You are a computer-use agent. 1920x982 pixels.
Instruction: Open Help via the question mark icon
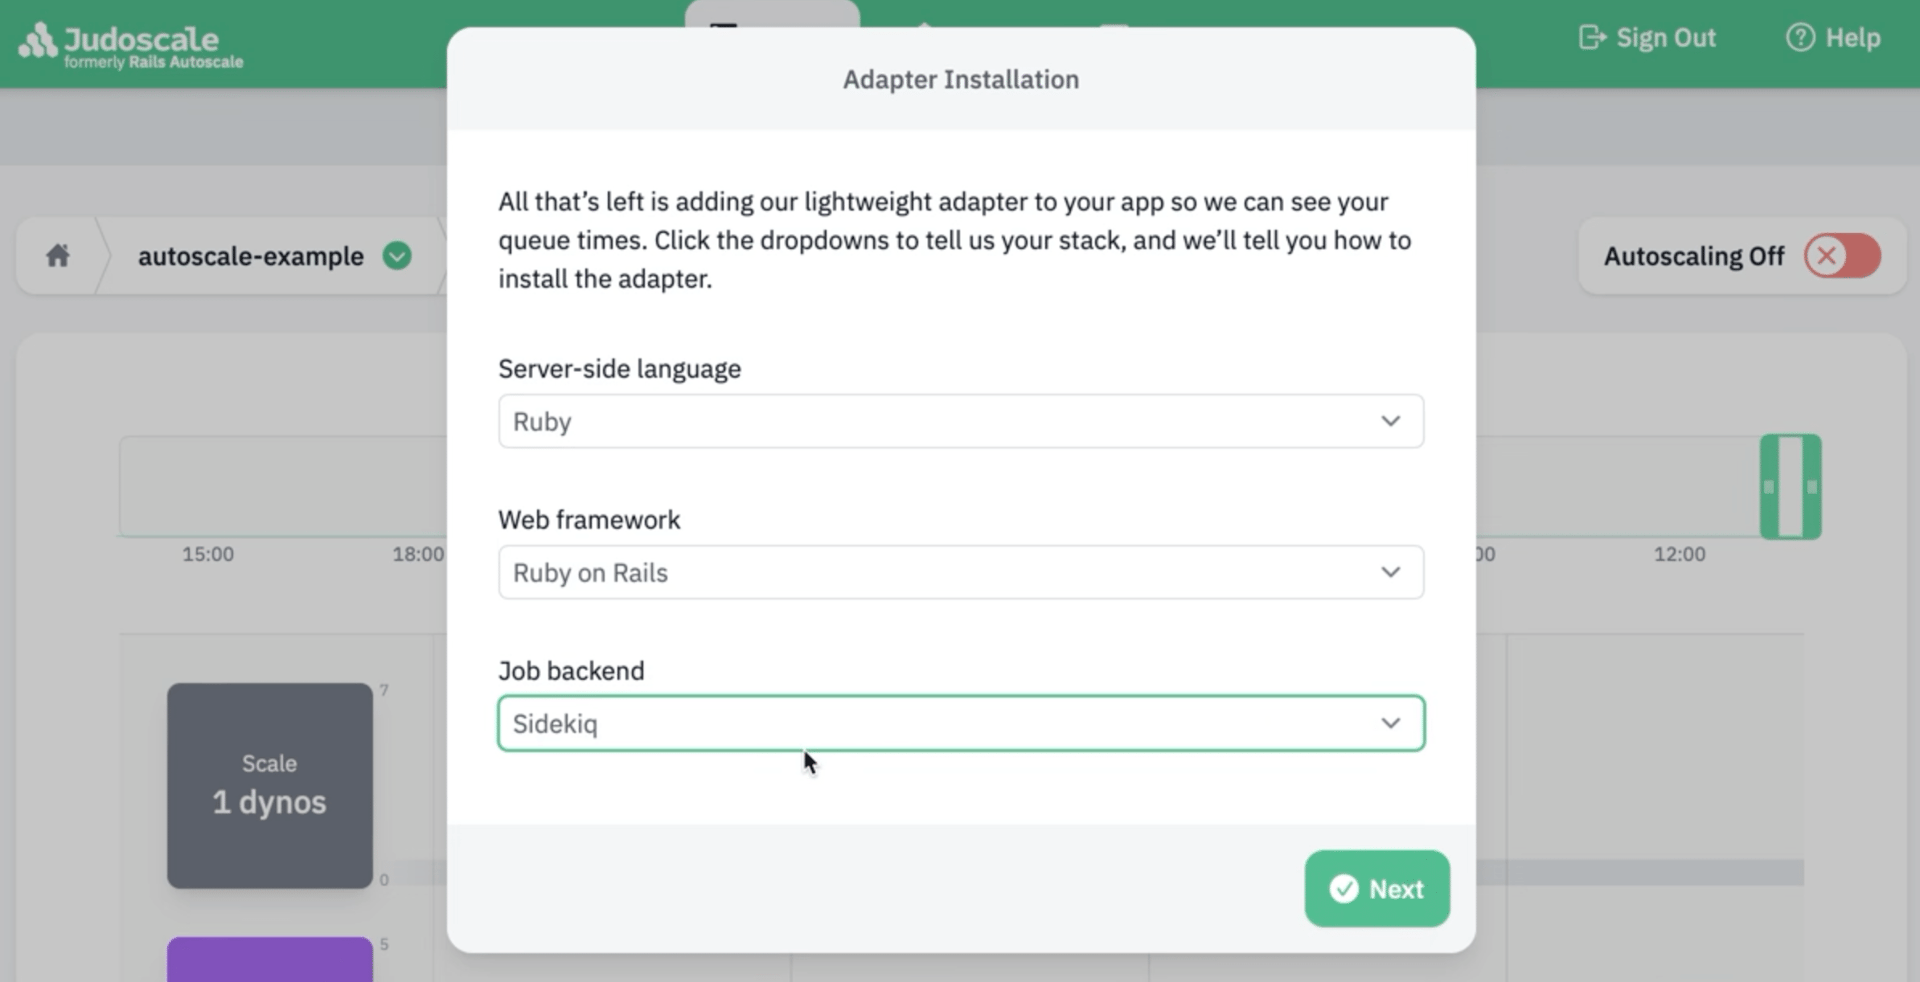[1799, 37]
